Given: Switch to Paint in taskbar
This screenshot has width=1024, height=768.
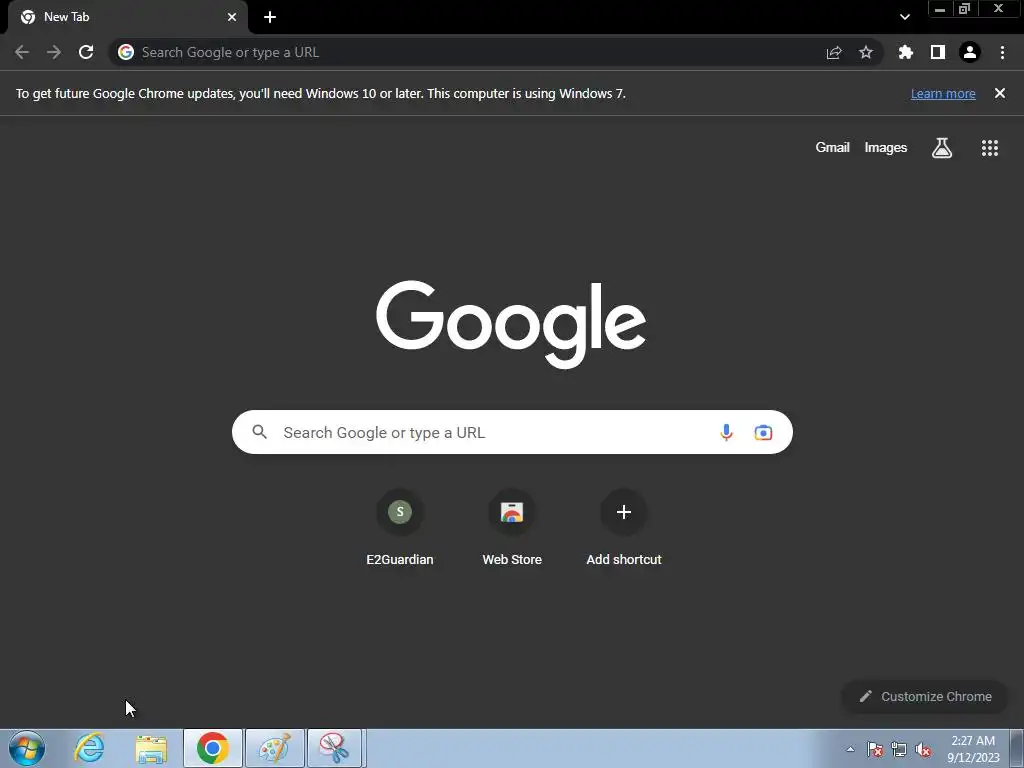Looking at the screenshot, I should point(274,748).
